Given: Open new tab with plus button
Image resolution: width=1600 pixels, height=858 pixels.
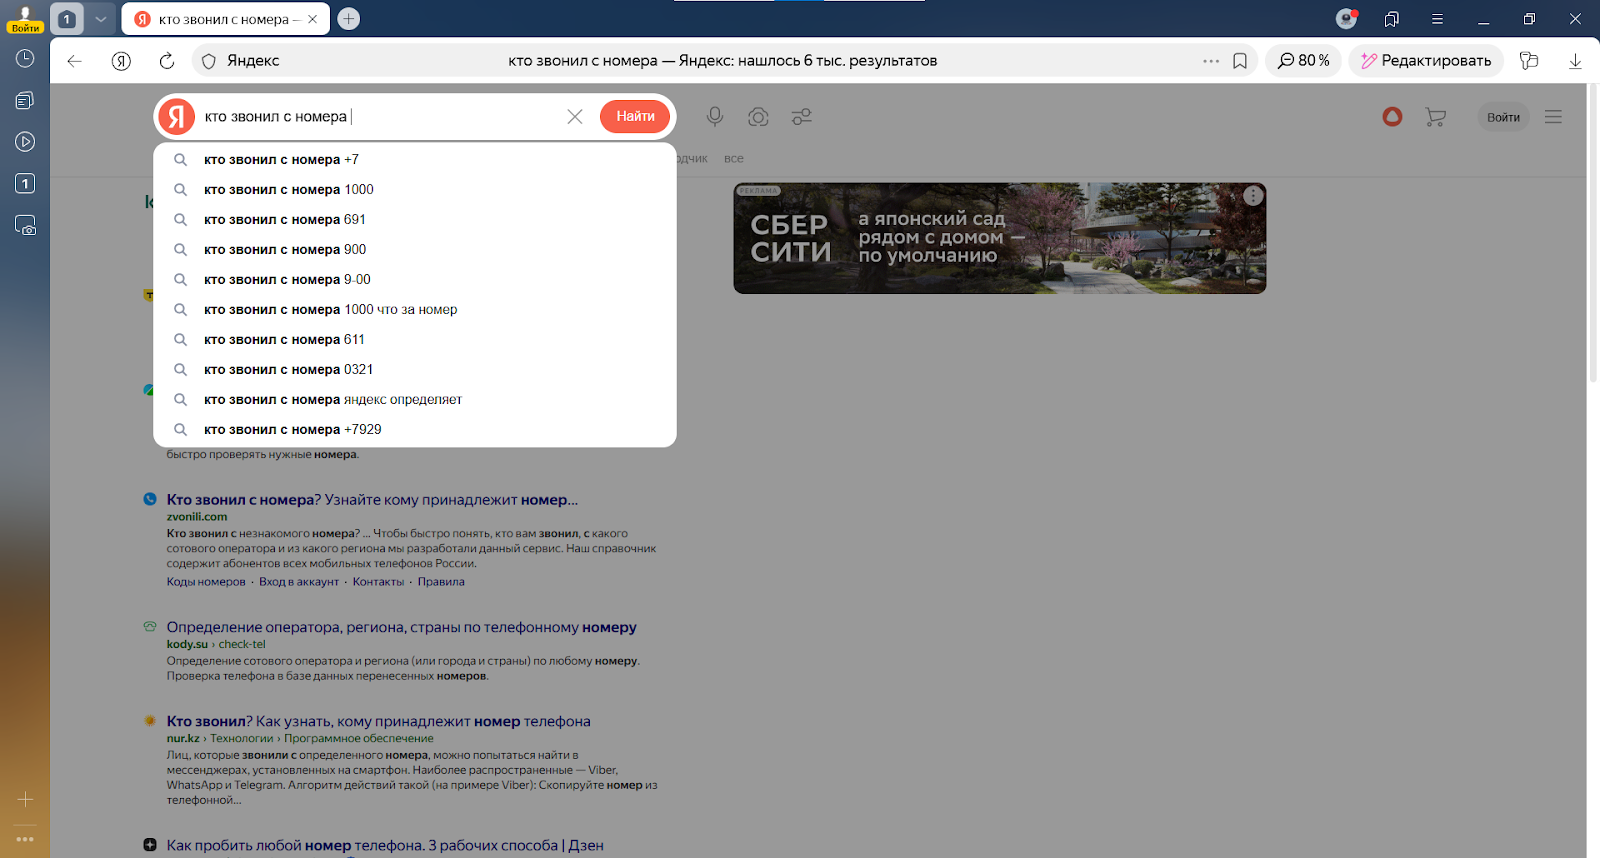Looking at the screenshot, I should (x=348, y=19).
